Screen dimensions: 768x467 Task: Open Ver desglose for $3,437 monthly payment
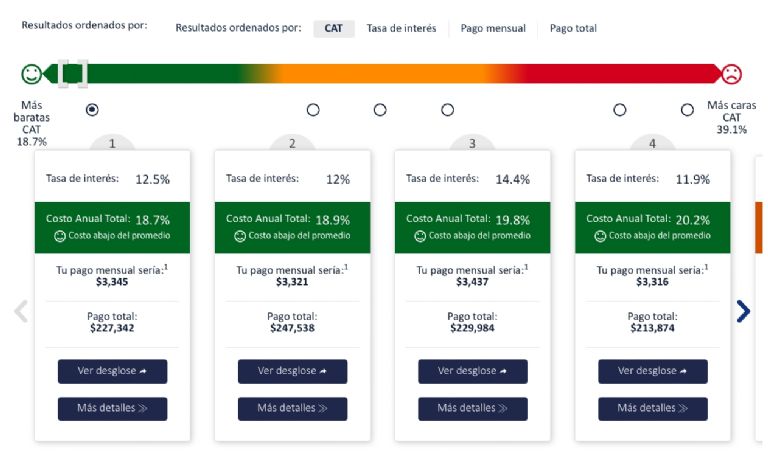pos(472,371)
